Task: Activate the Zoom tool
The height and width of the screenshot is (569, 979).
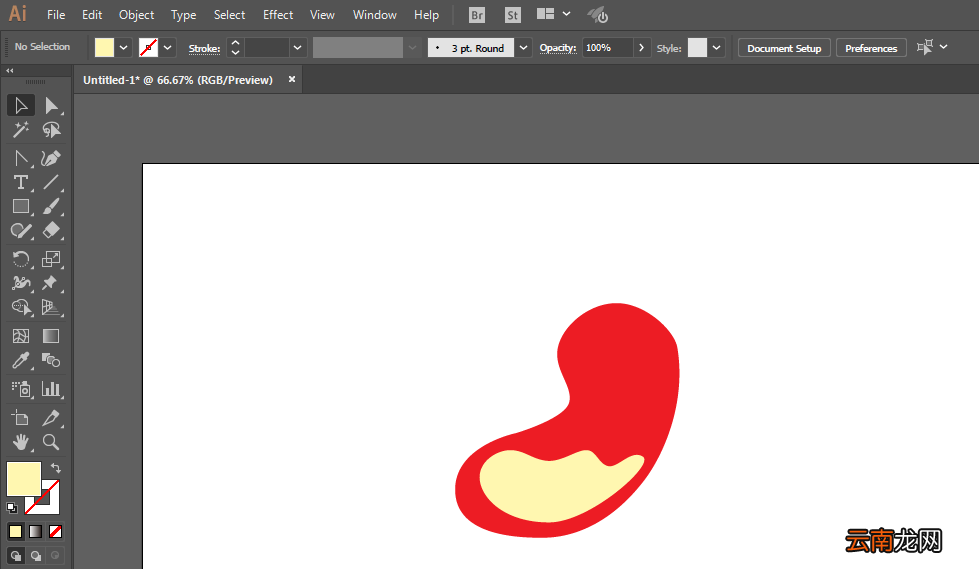Action: click(51, 442)
